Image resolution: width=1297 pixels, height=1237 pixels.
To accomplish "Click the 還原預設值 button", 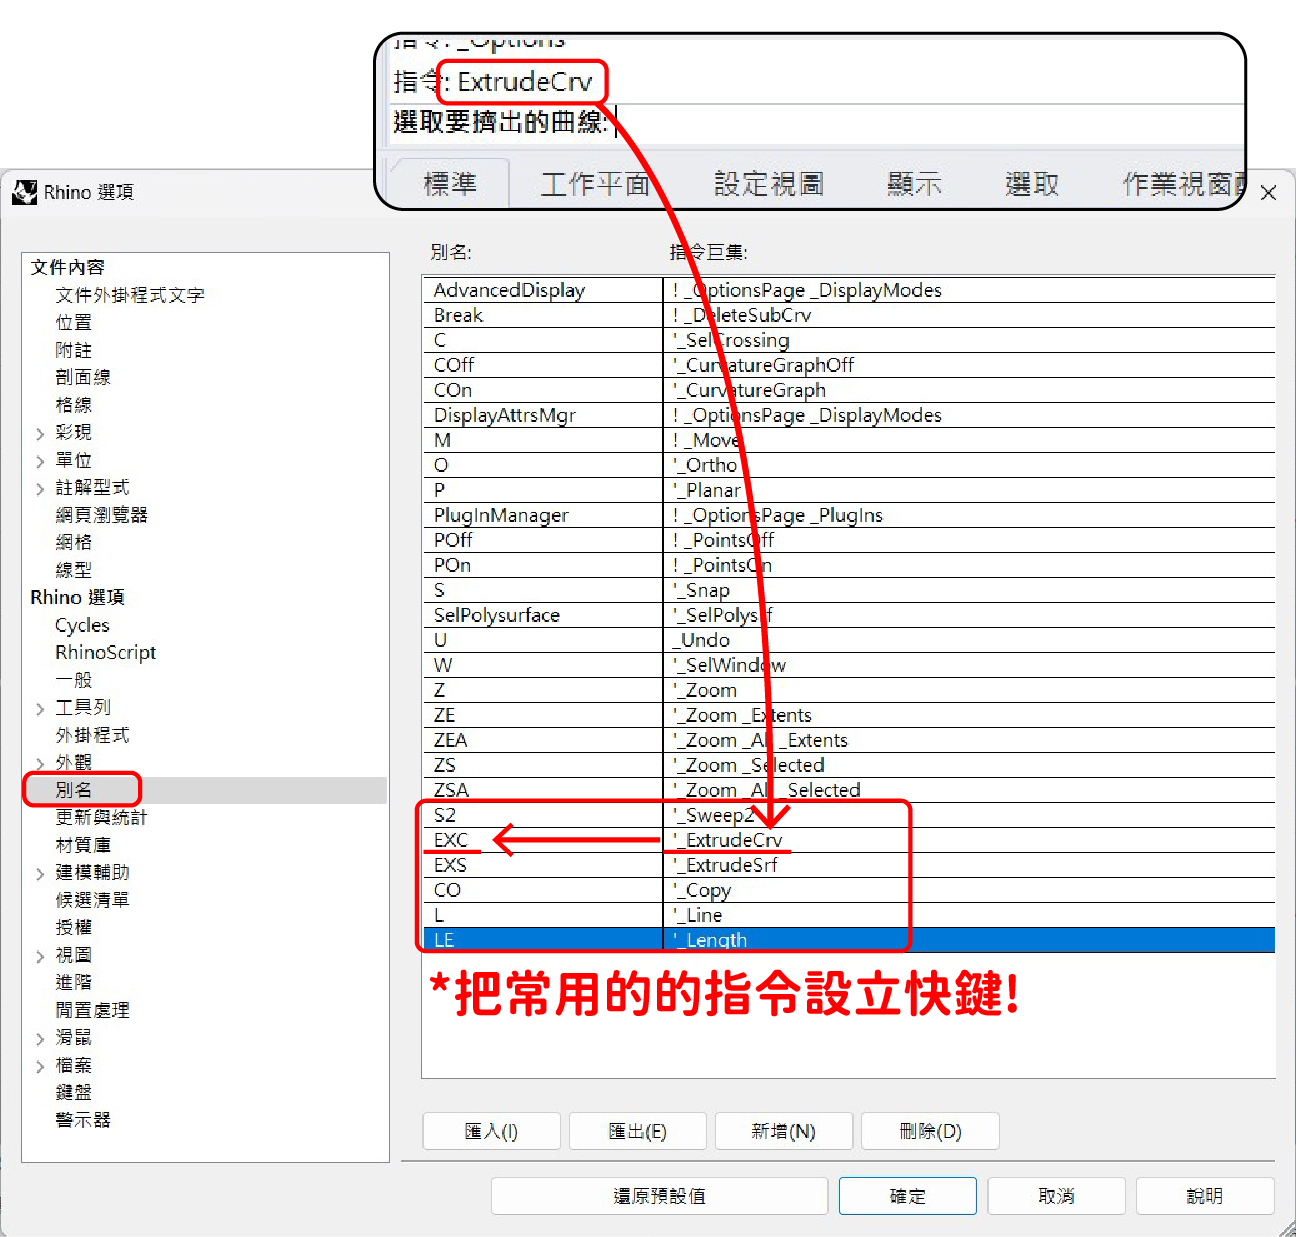I will tap(659, 1196).
